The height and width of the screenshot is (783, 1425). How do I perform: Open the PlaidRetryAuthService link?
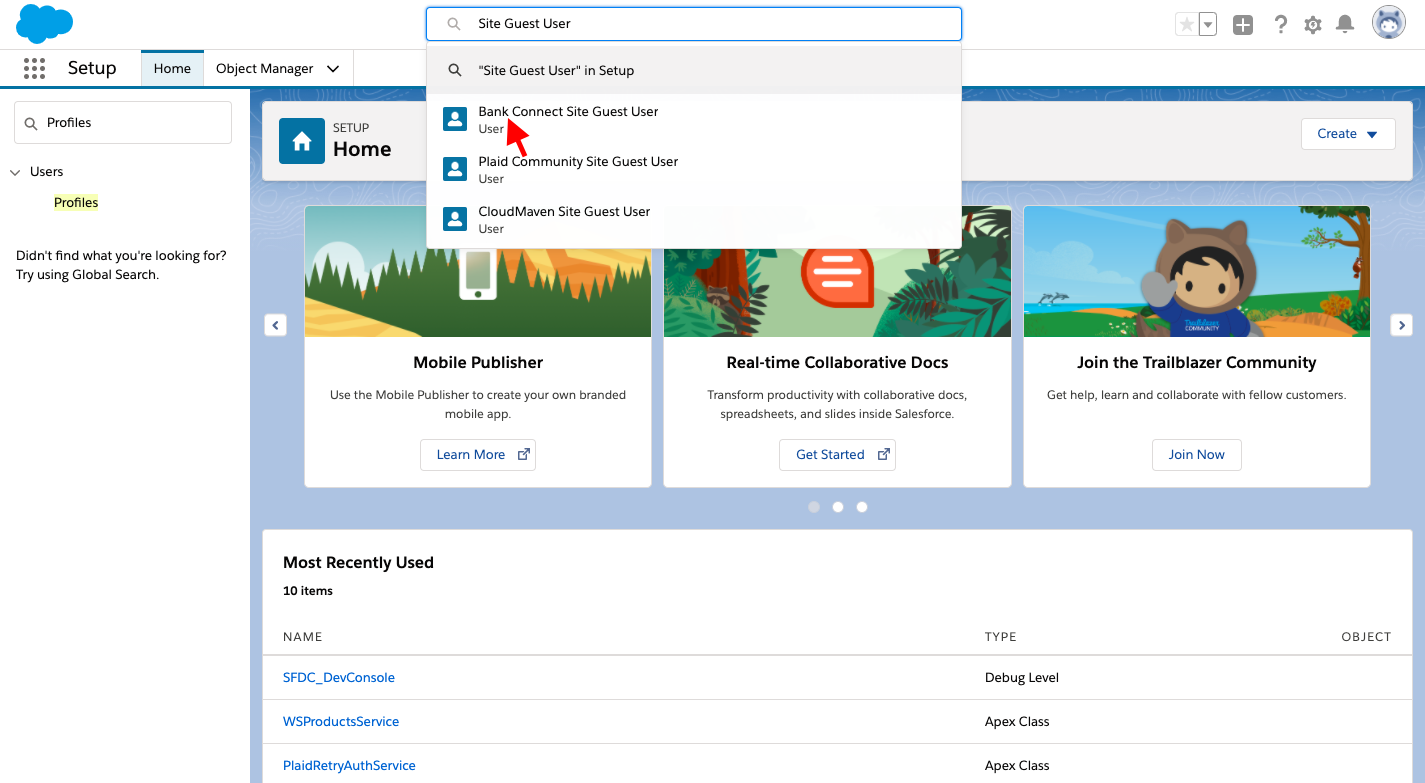pos(349,765)
